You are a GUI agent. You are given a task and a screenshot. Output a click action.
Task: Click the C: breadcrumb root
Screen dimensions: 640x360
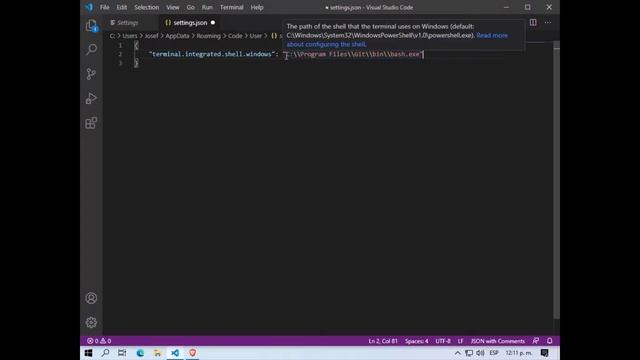click(x=112, y=36)
